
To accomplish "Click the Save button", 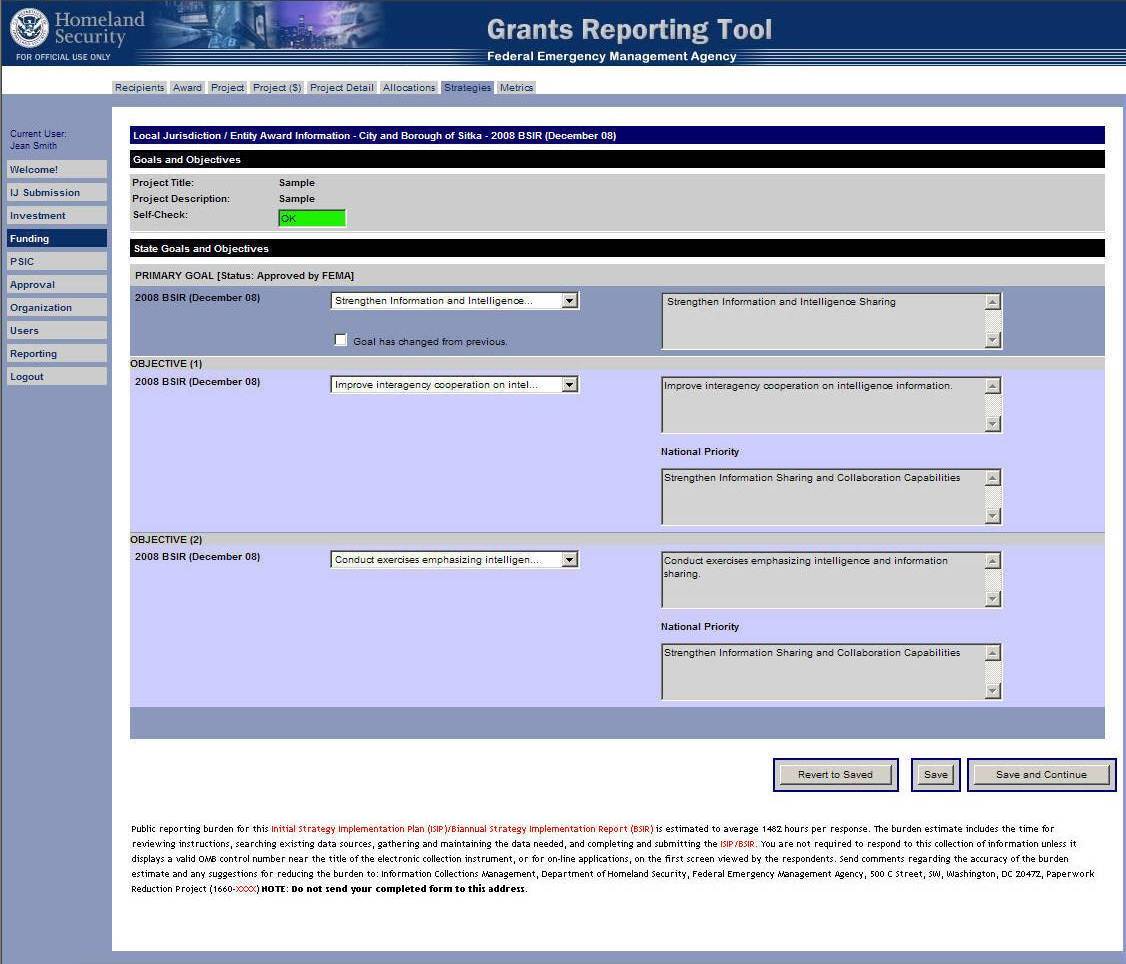I will (935, 775).
